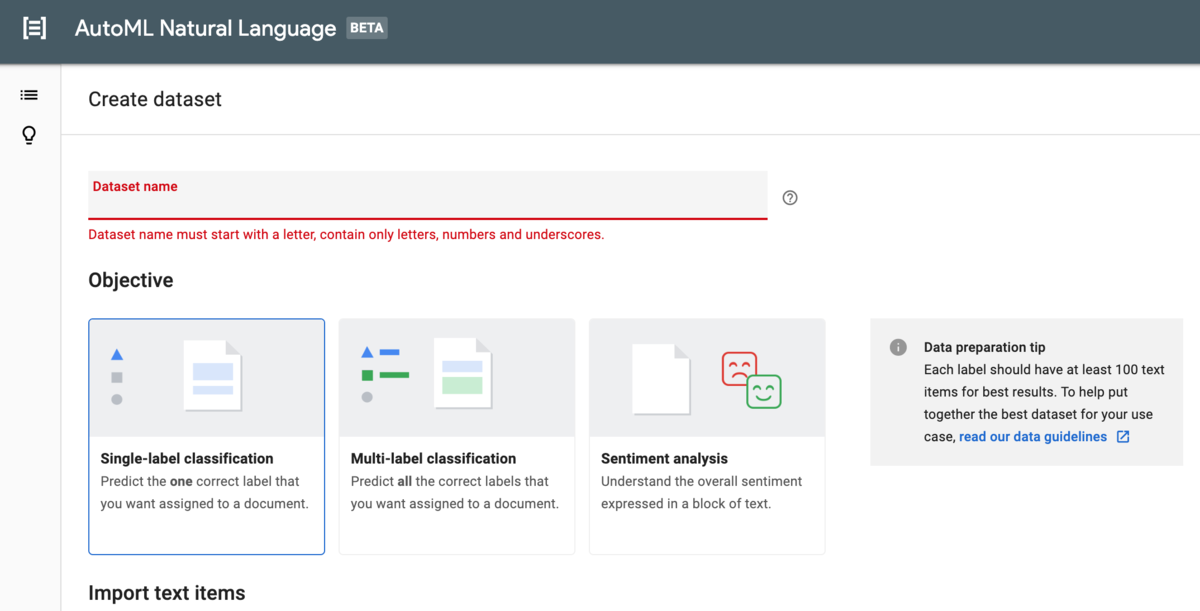Image resolution: width=1200 pixels, height=611 pixels.
Task: Click the info icon in Data preparation tip
Action: coord(898,347)
